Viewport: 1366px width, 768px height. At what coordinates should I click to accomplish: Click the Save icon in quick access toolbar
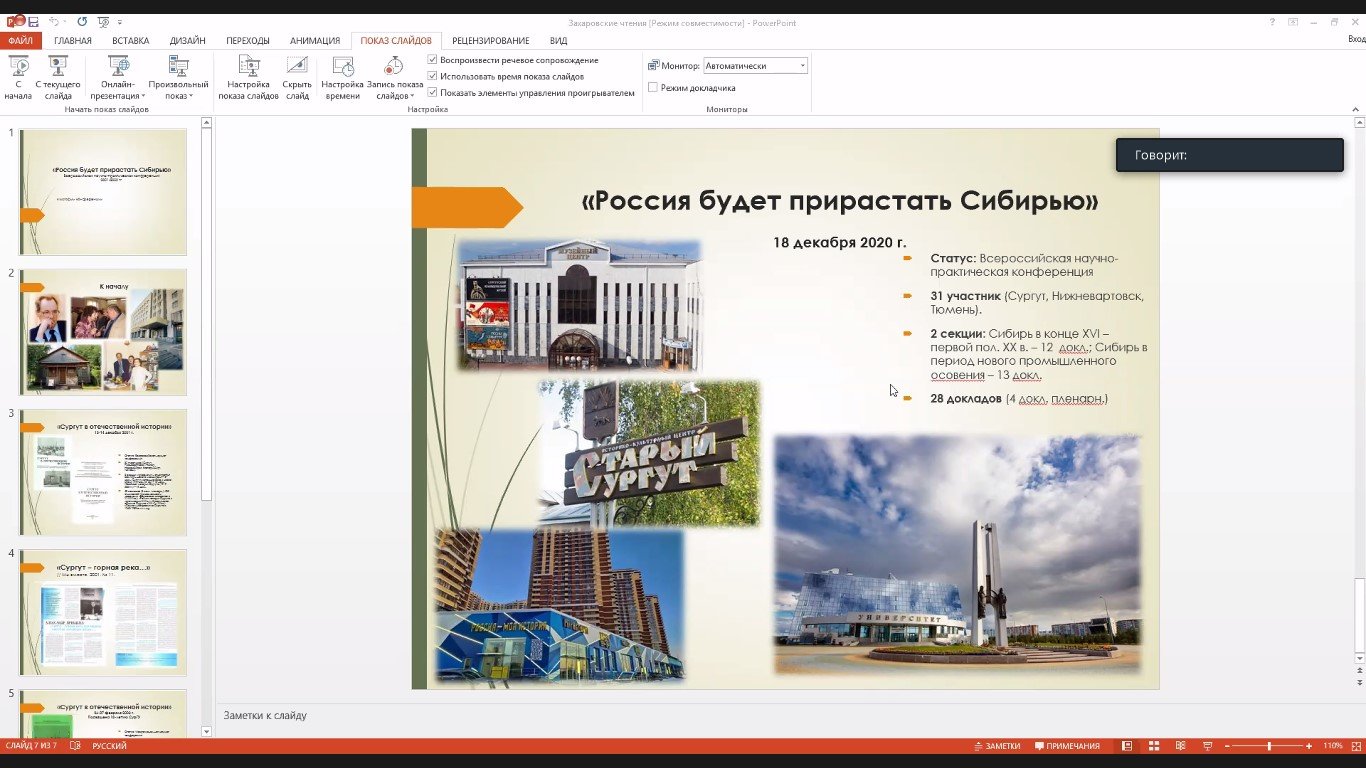click(x=33, y=22)
